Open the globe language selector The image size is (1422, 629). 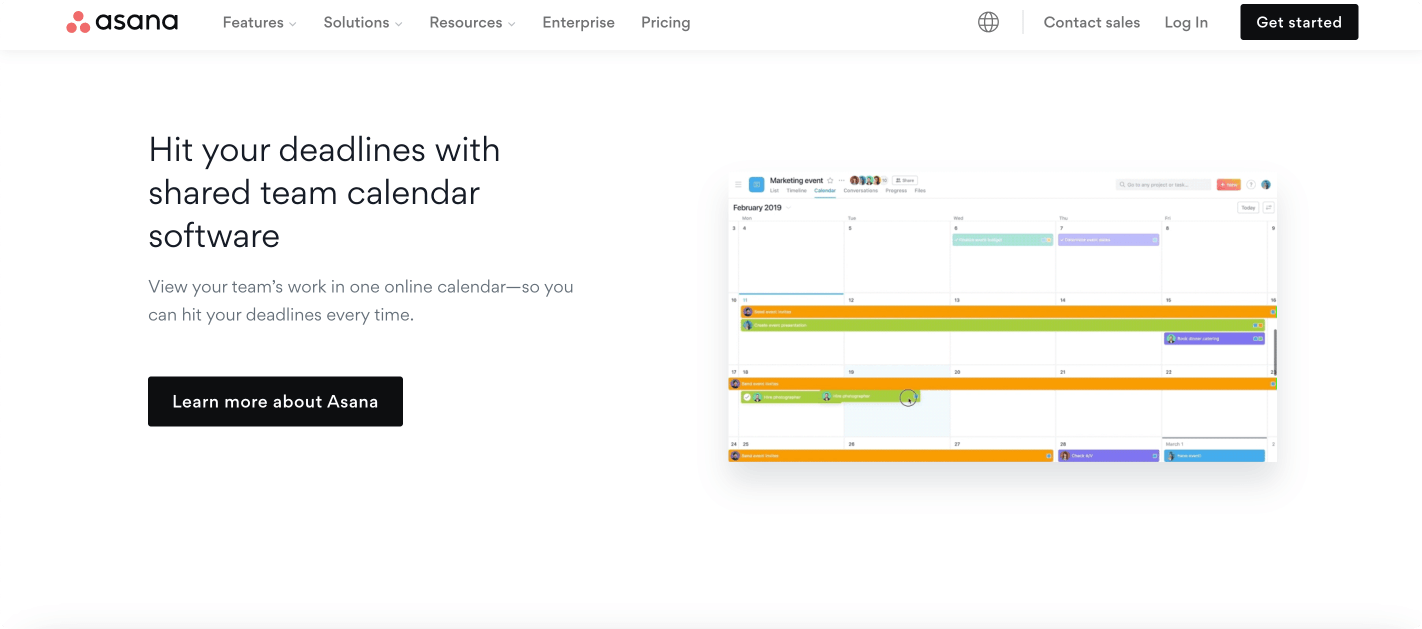988,22
